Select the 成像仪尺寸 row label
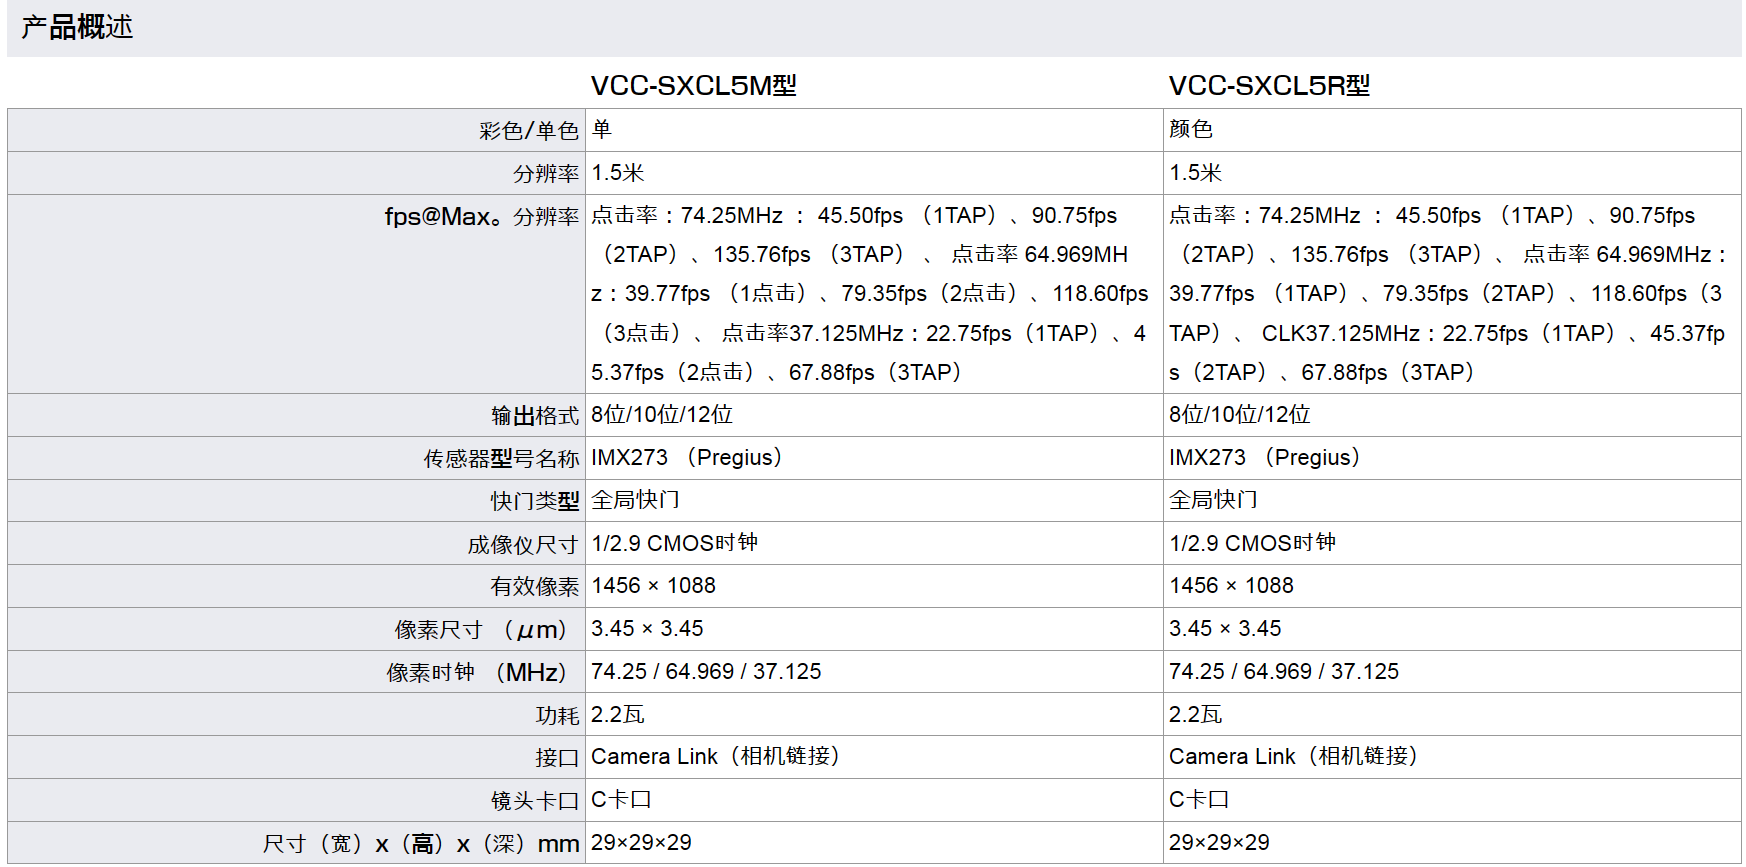The width and height of the screenshot is (1746, 867). click(x=524, y=545)
